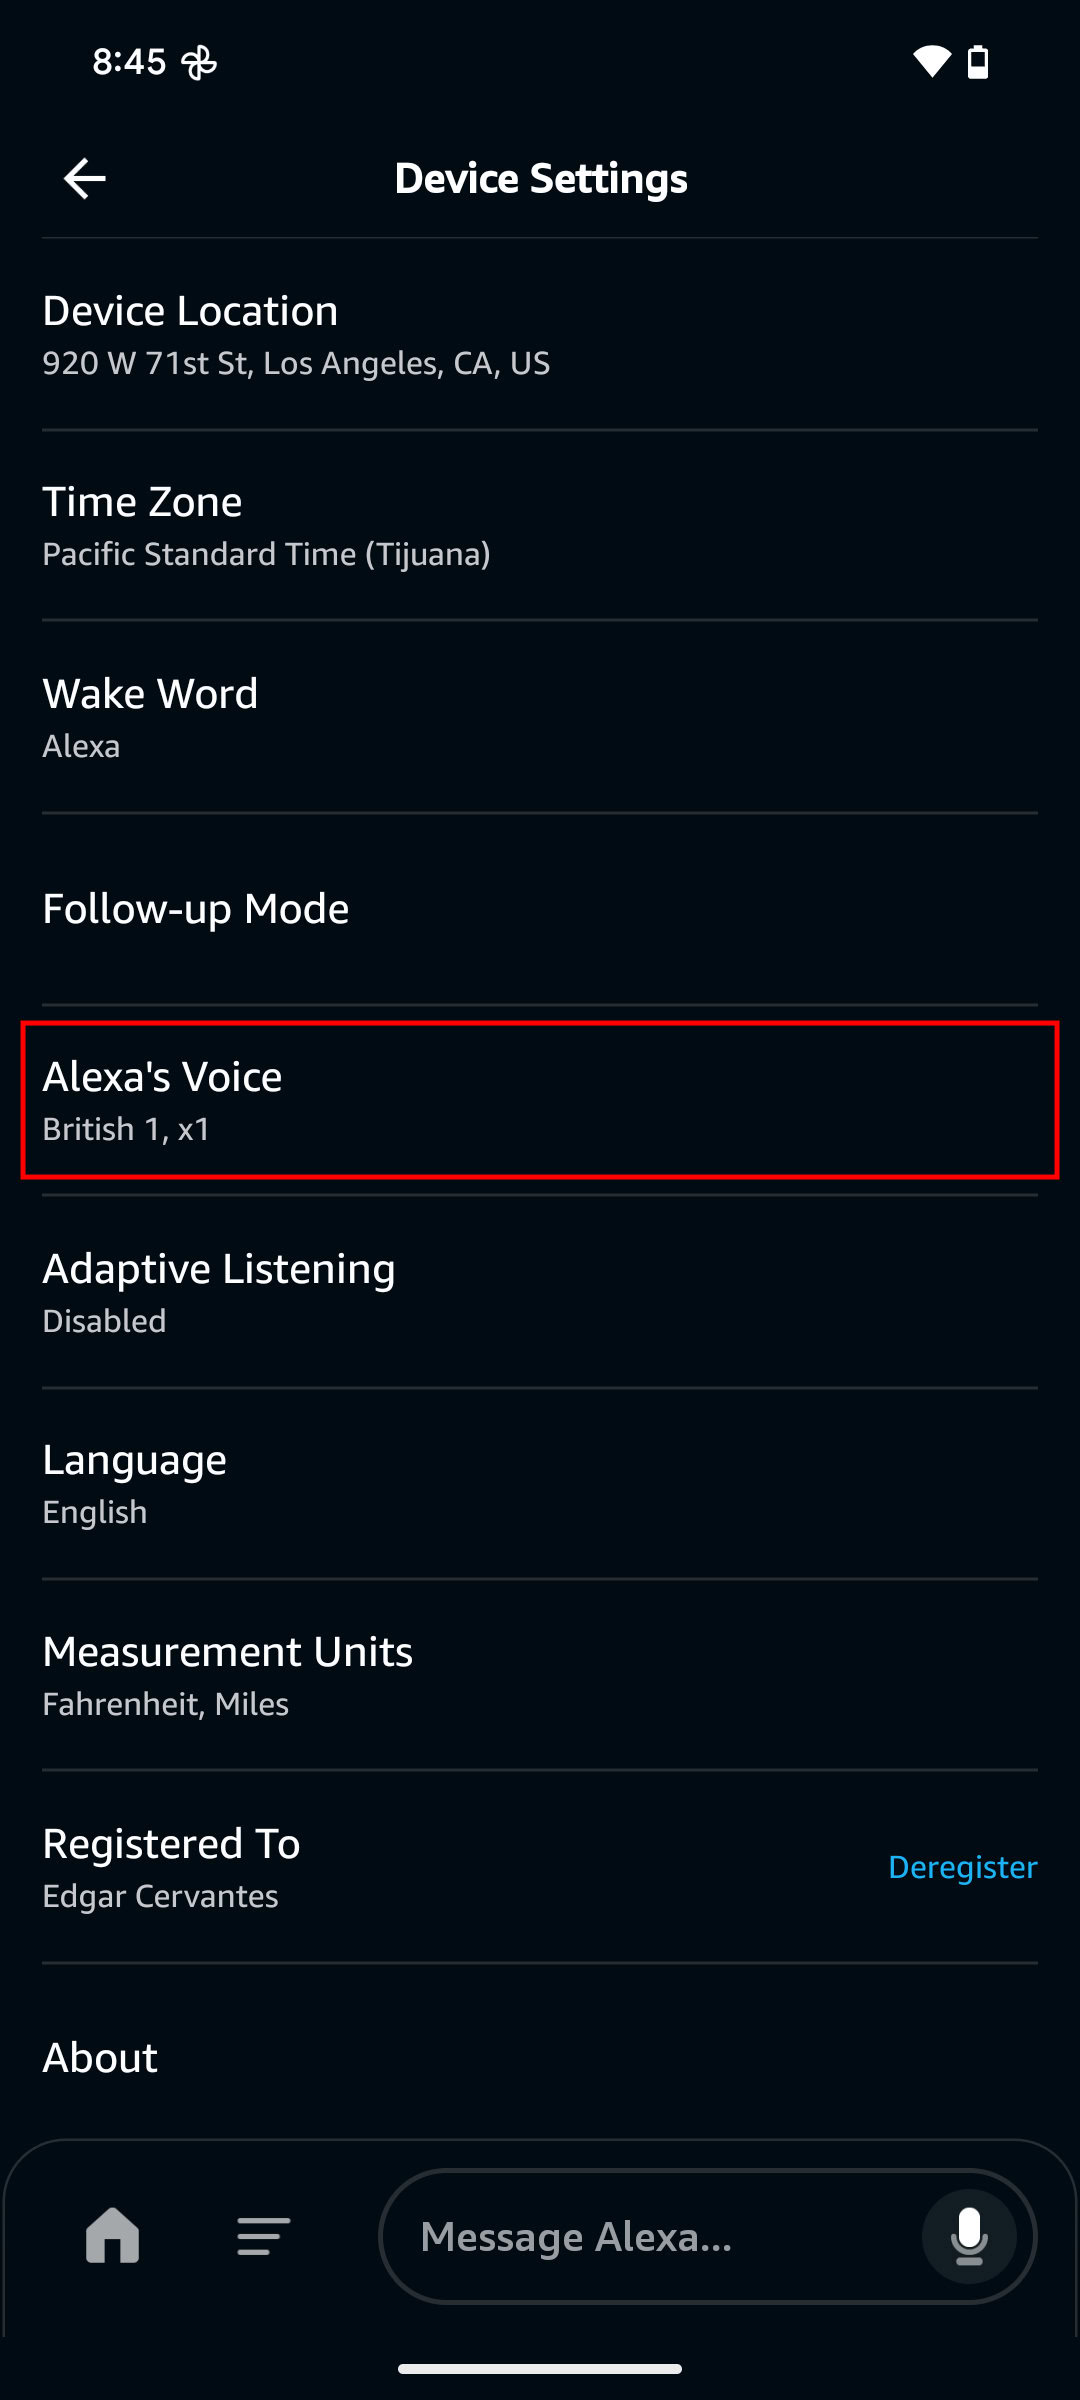Screen dimensions: 1080x2400
Task: Tap the microphone icon
Action: pyautogui.click(x=968, y=2236)
